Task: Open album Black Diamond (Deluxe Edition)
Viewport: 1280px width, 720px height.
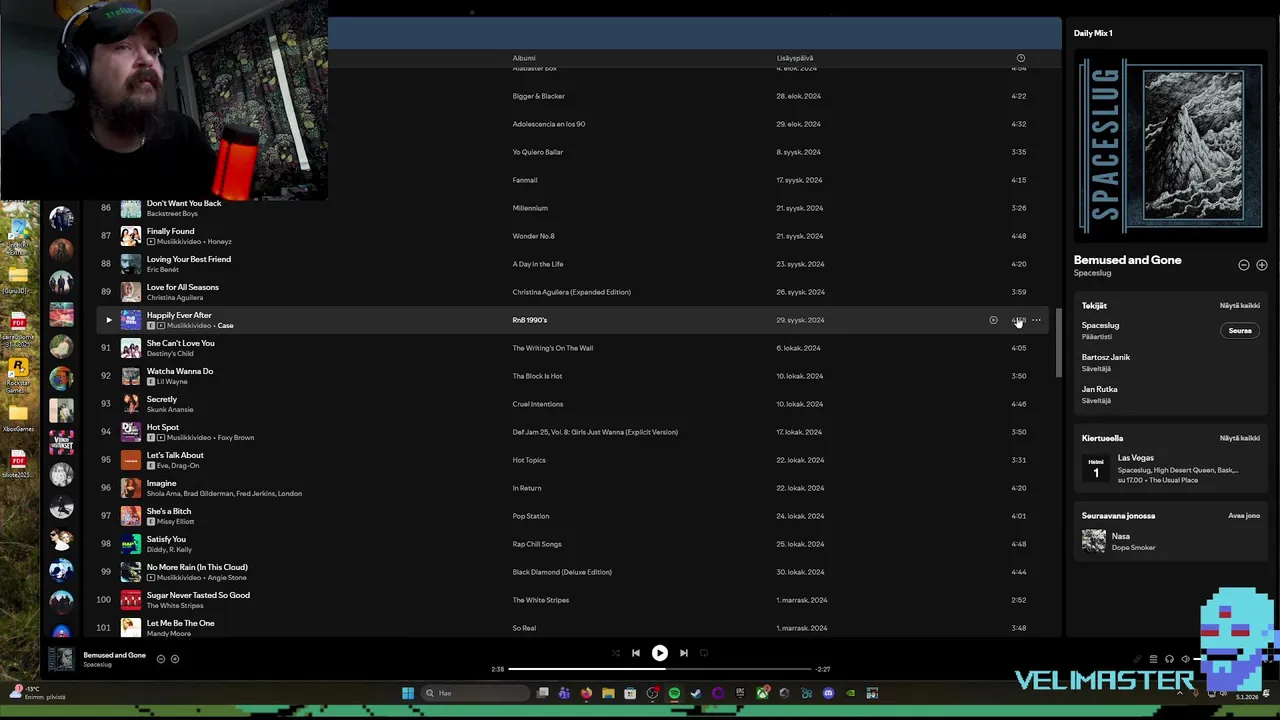Action: click(562, 572)
